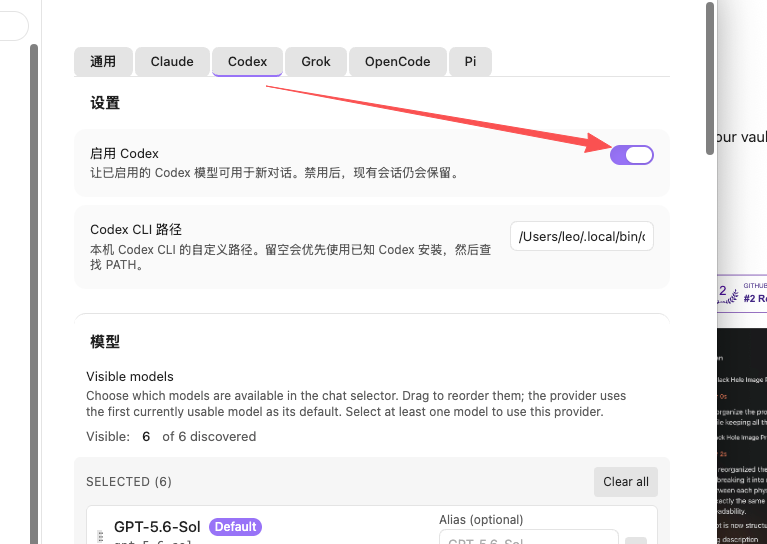Switch to the Grok tab
Viewport: 767px width, 544px height.
[x=316, y=62]
